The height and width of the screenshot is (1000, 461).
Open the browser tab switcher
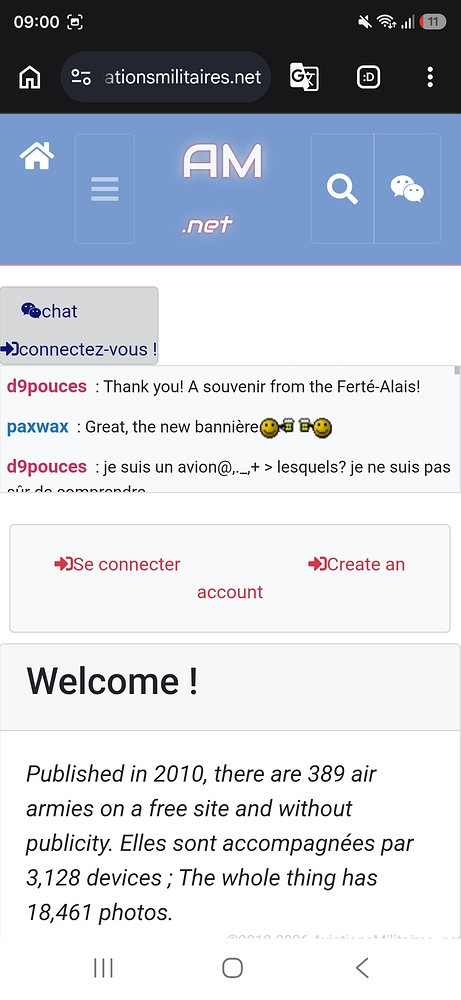click(x=369, y=78)
